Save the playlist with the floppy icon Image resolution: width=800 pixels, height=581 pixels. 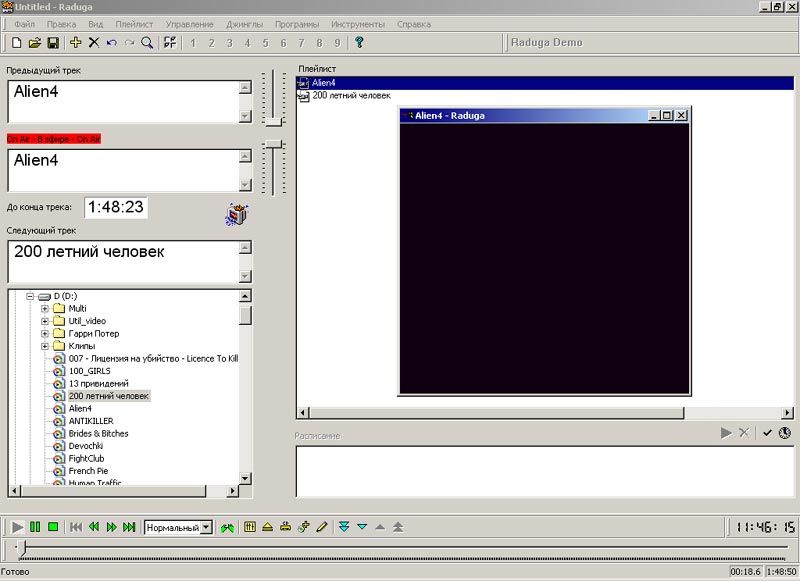53,43
